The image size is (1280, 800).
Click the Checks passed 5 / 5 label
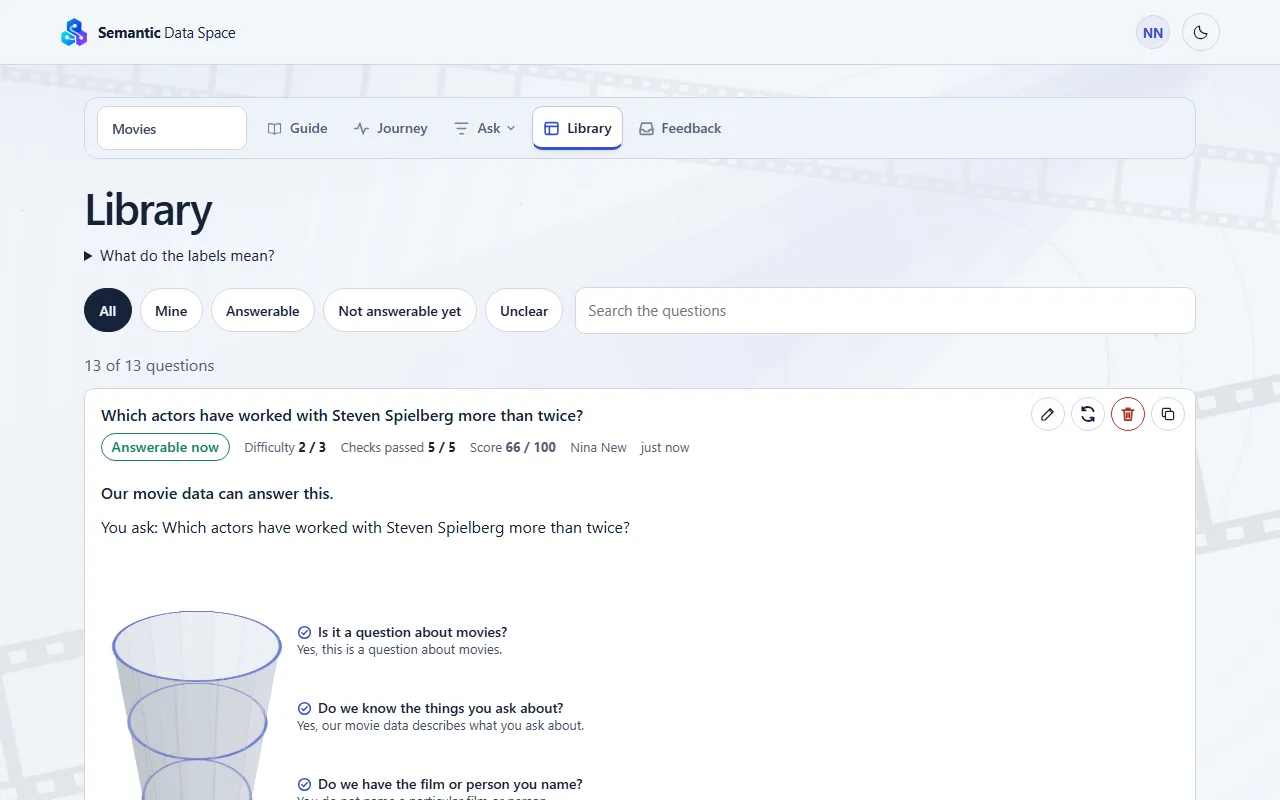tap(398, 447)
